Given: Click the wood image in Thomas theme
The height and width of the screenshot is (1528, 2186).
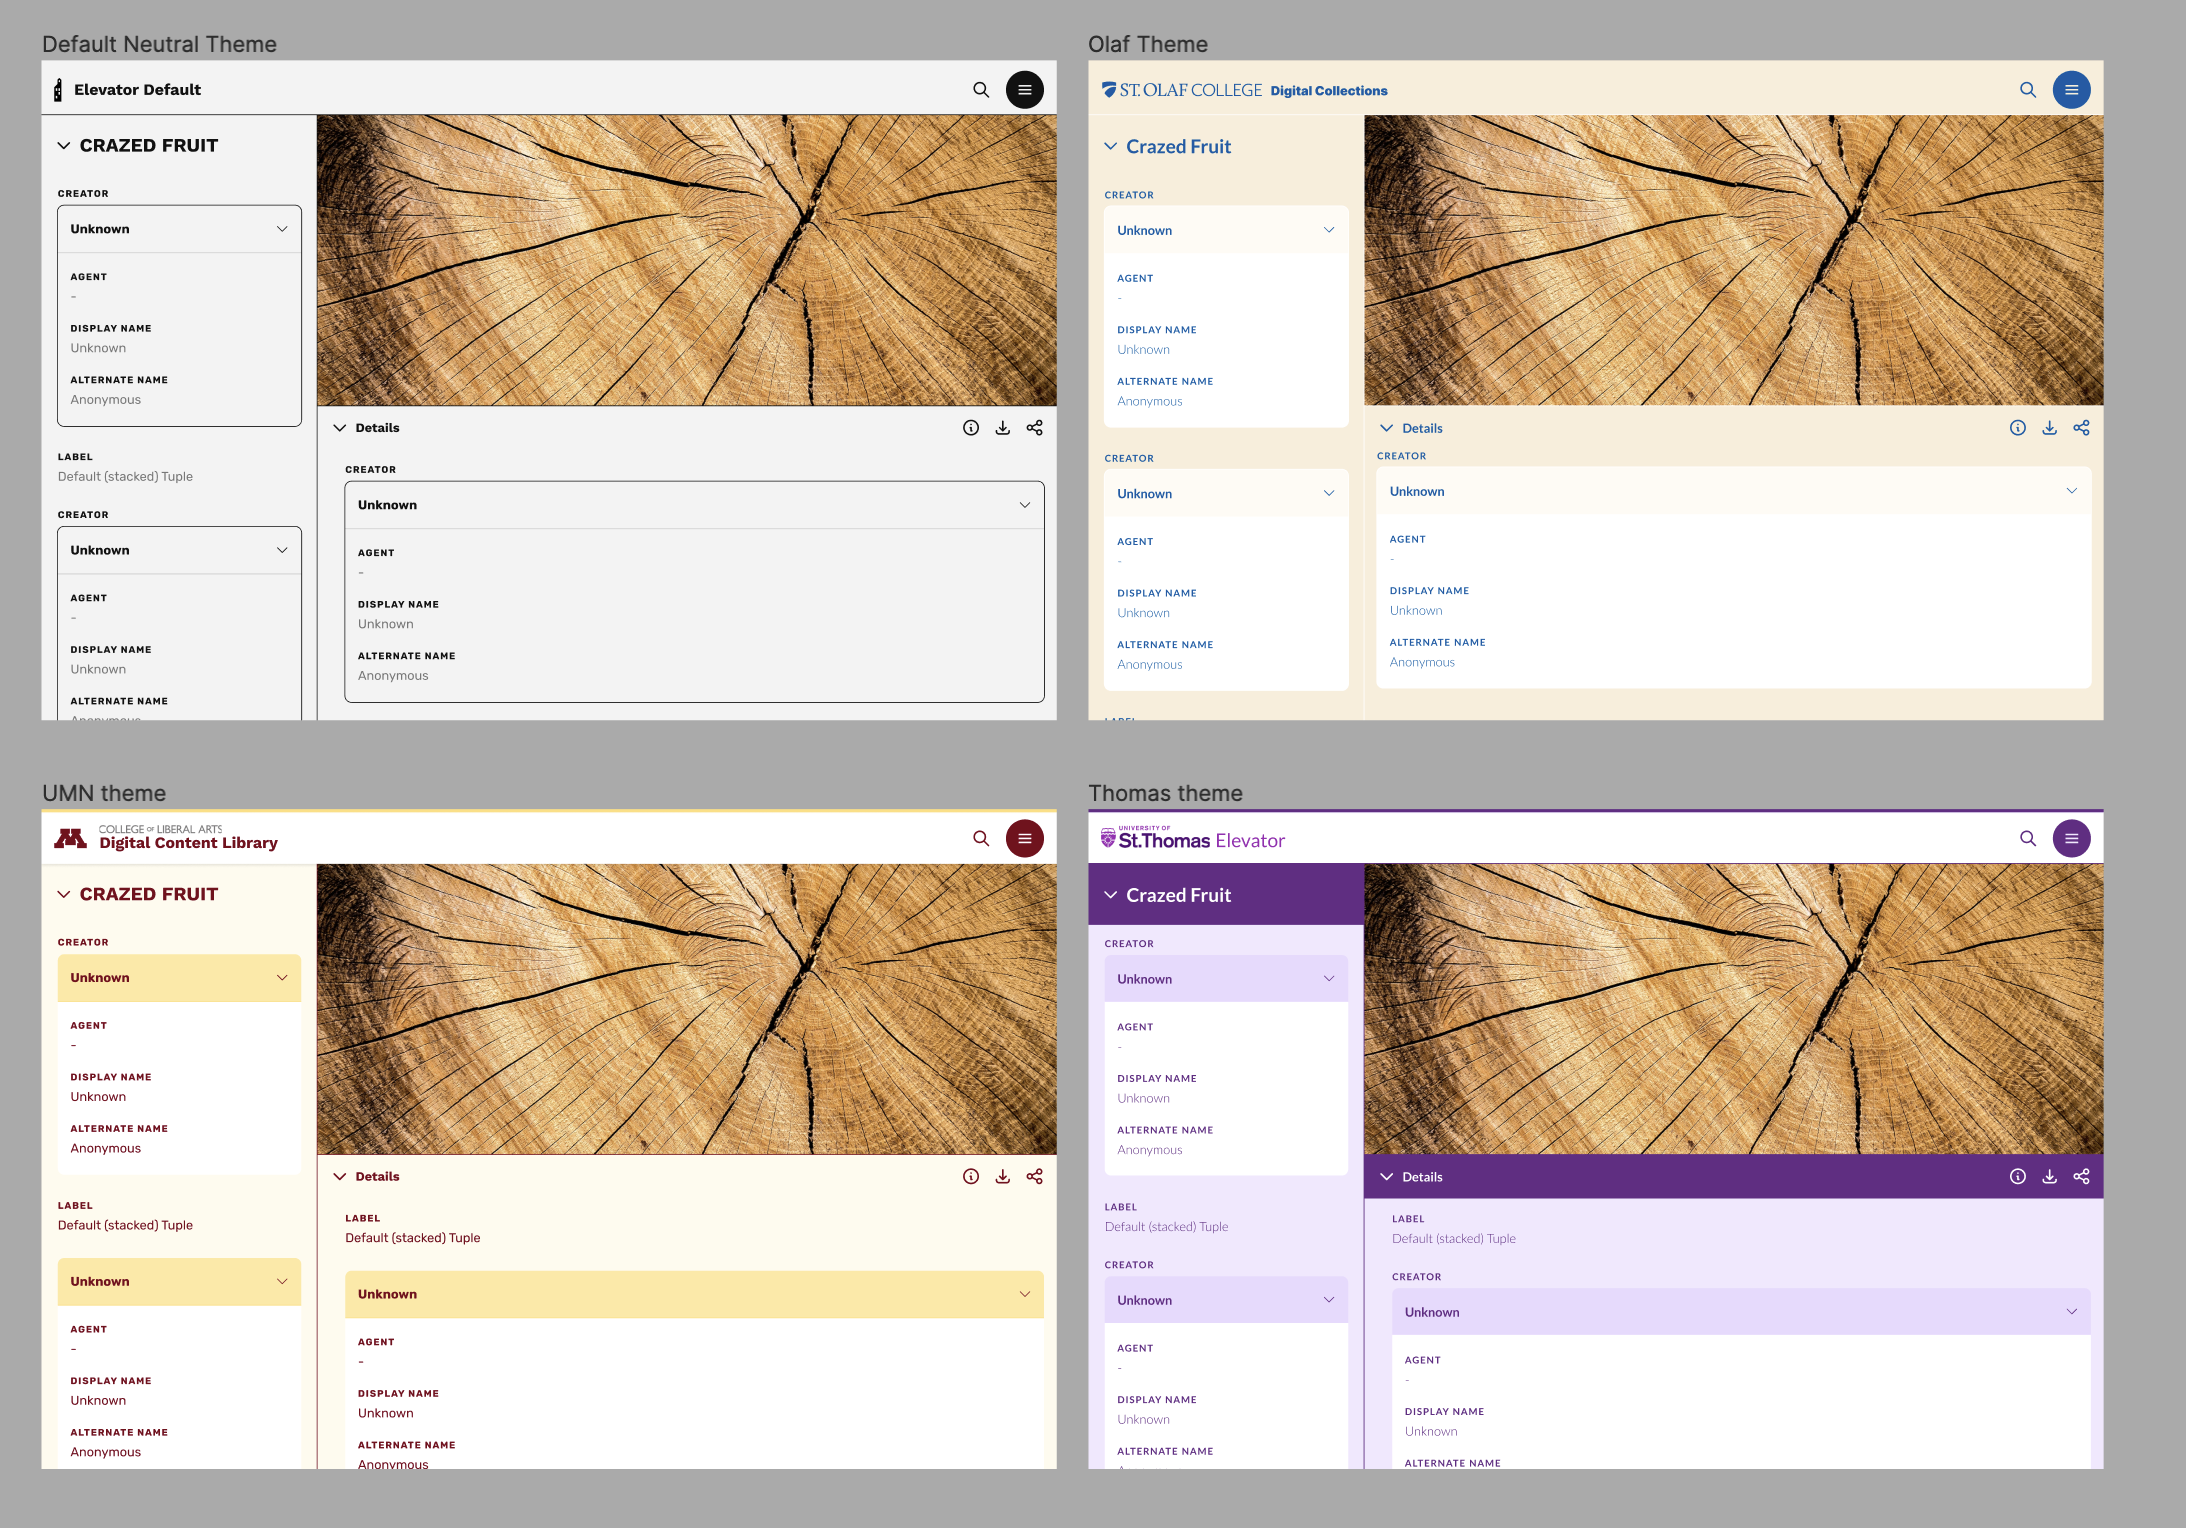Looking at the screenshot, I should [x=1734, y=1009].
